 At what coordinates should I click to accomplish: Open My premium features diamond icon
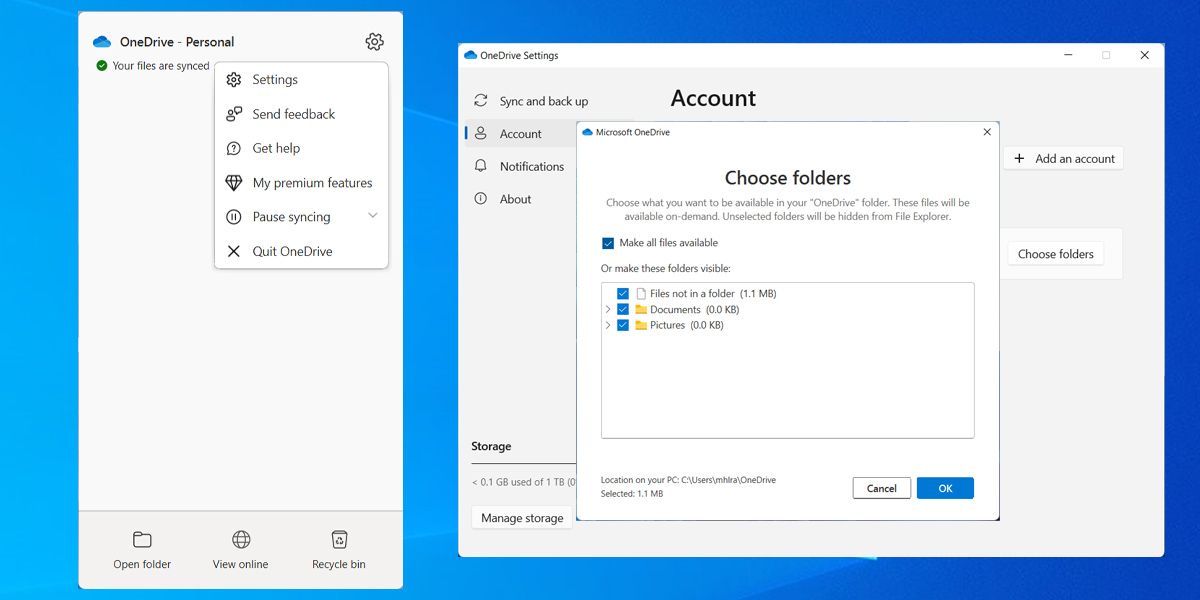point(234,183)
